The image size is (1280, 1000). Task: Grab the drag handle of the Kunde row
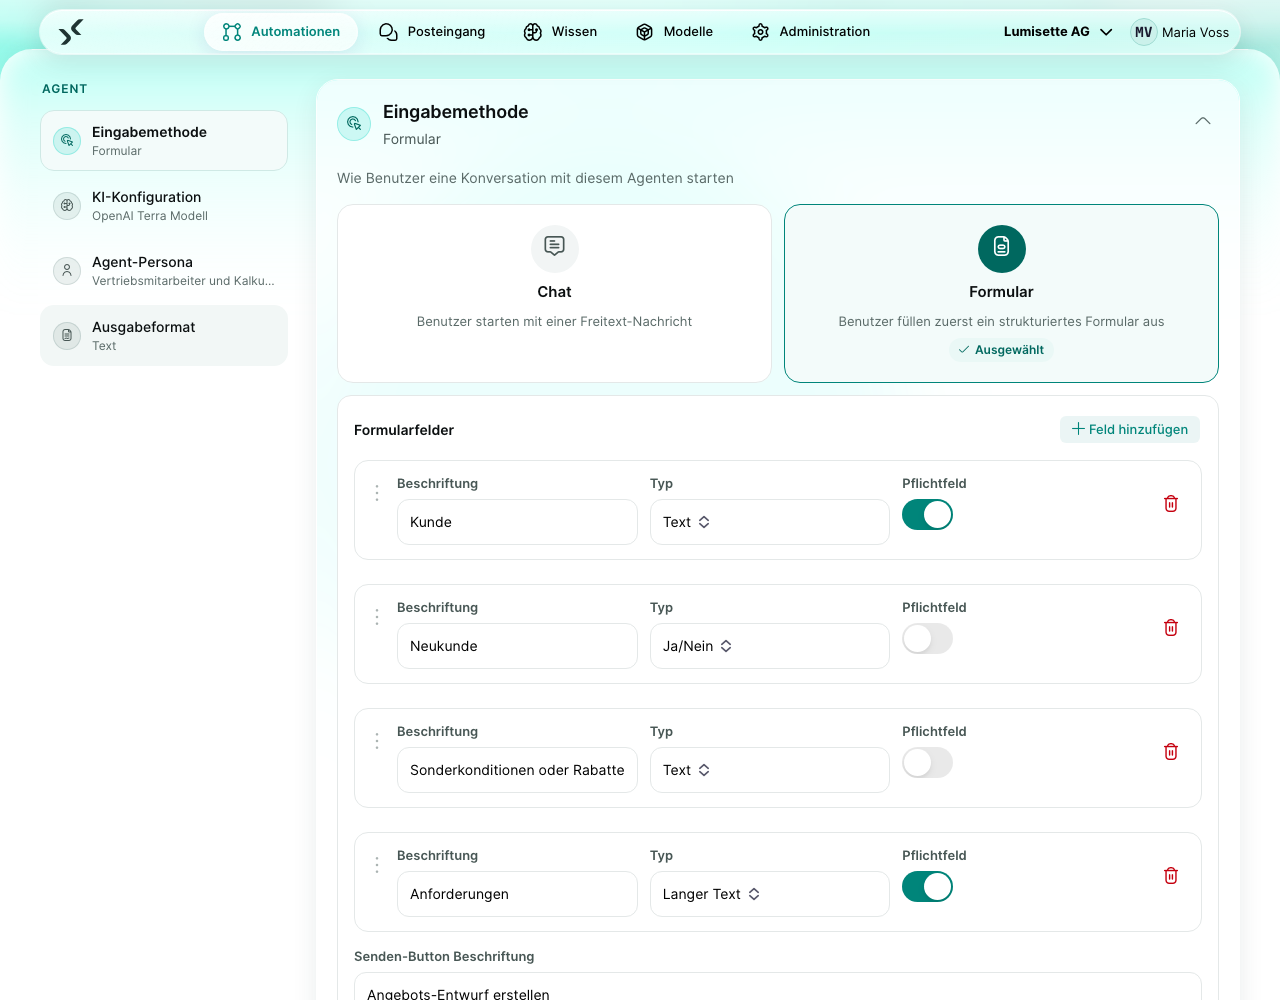377,493
